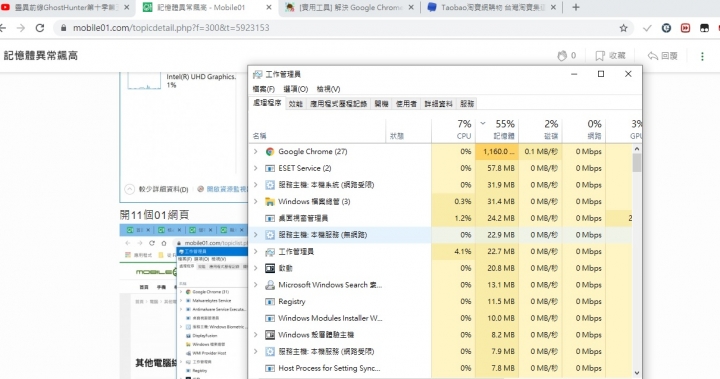720x379 pixels.
Task: Open the round dark-blue extension icon in Chrome toolbar
Action: [x=666, y=28]
